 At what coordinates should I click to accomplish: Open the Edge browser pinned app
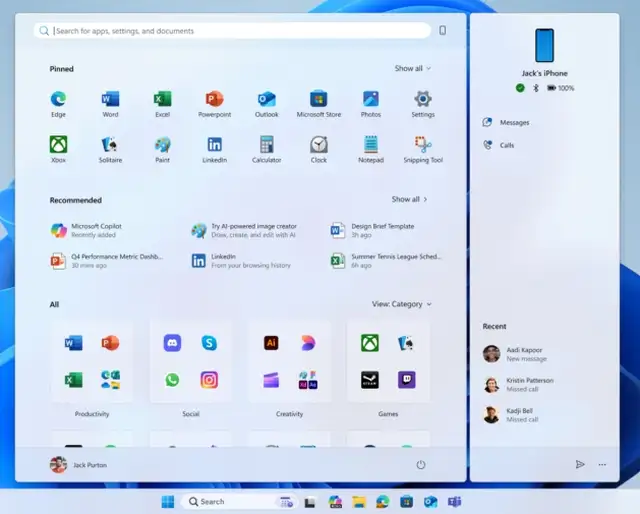click(58, 99)
